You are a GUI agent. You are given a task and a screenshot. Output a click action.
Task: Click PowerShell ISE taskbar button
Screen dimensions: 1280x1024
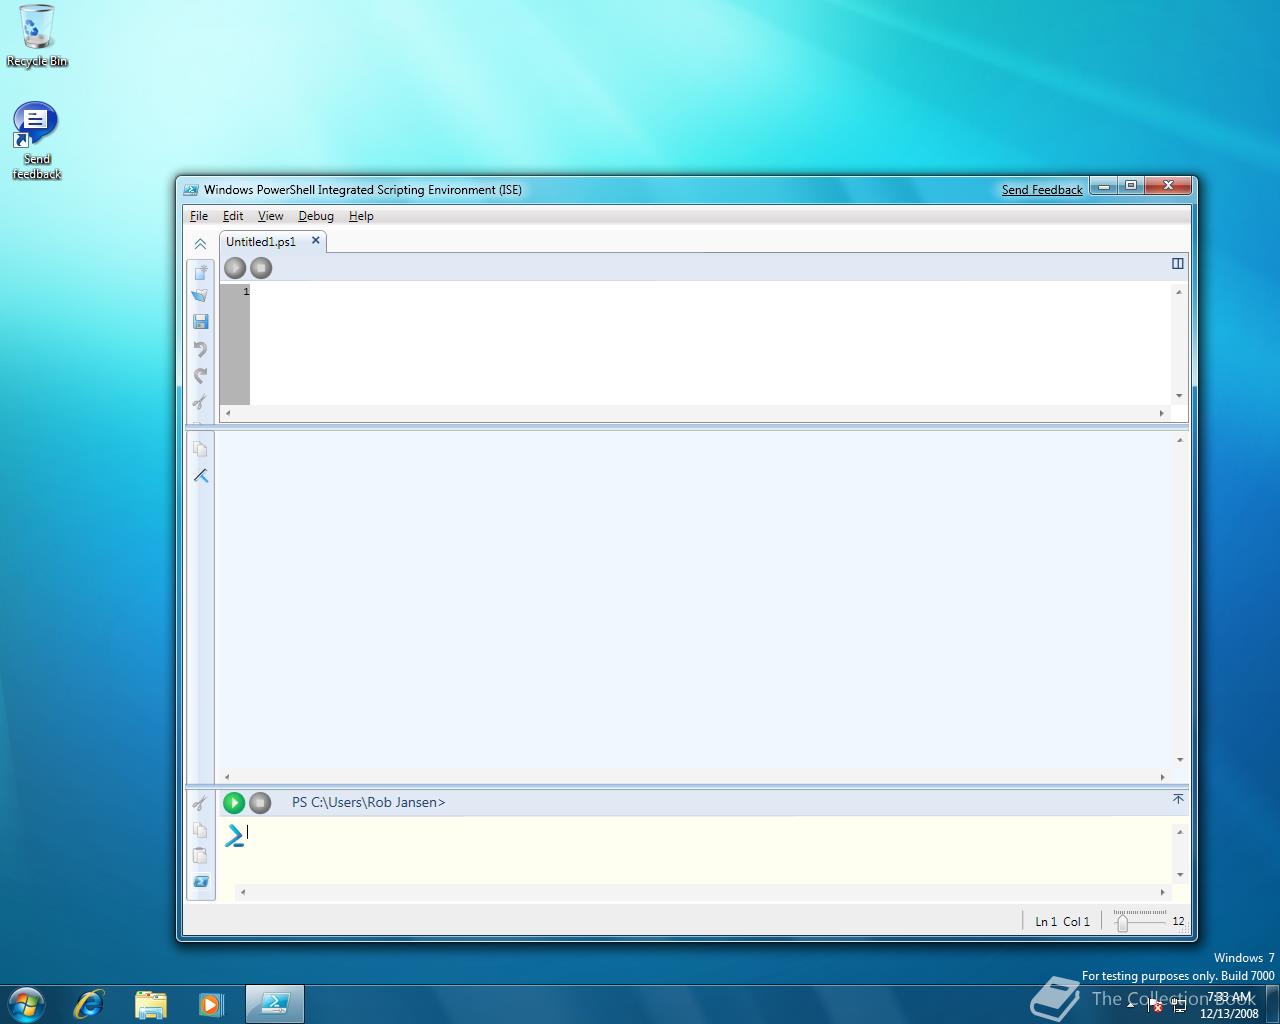275,1004
